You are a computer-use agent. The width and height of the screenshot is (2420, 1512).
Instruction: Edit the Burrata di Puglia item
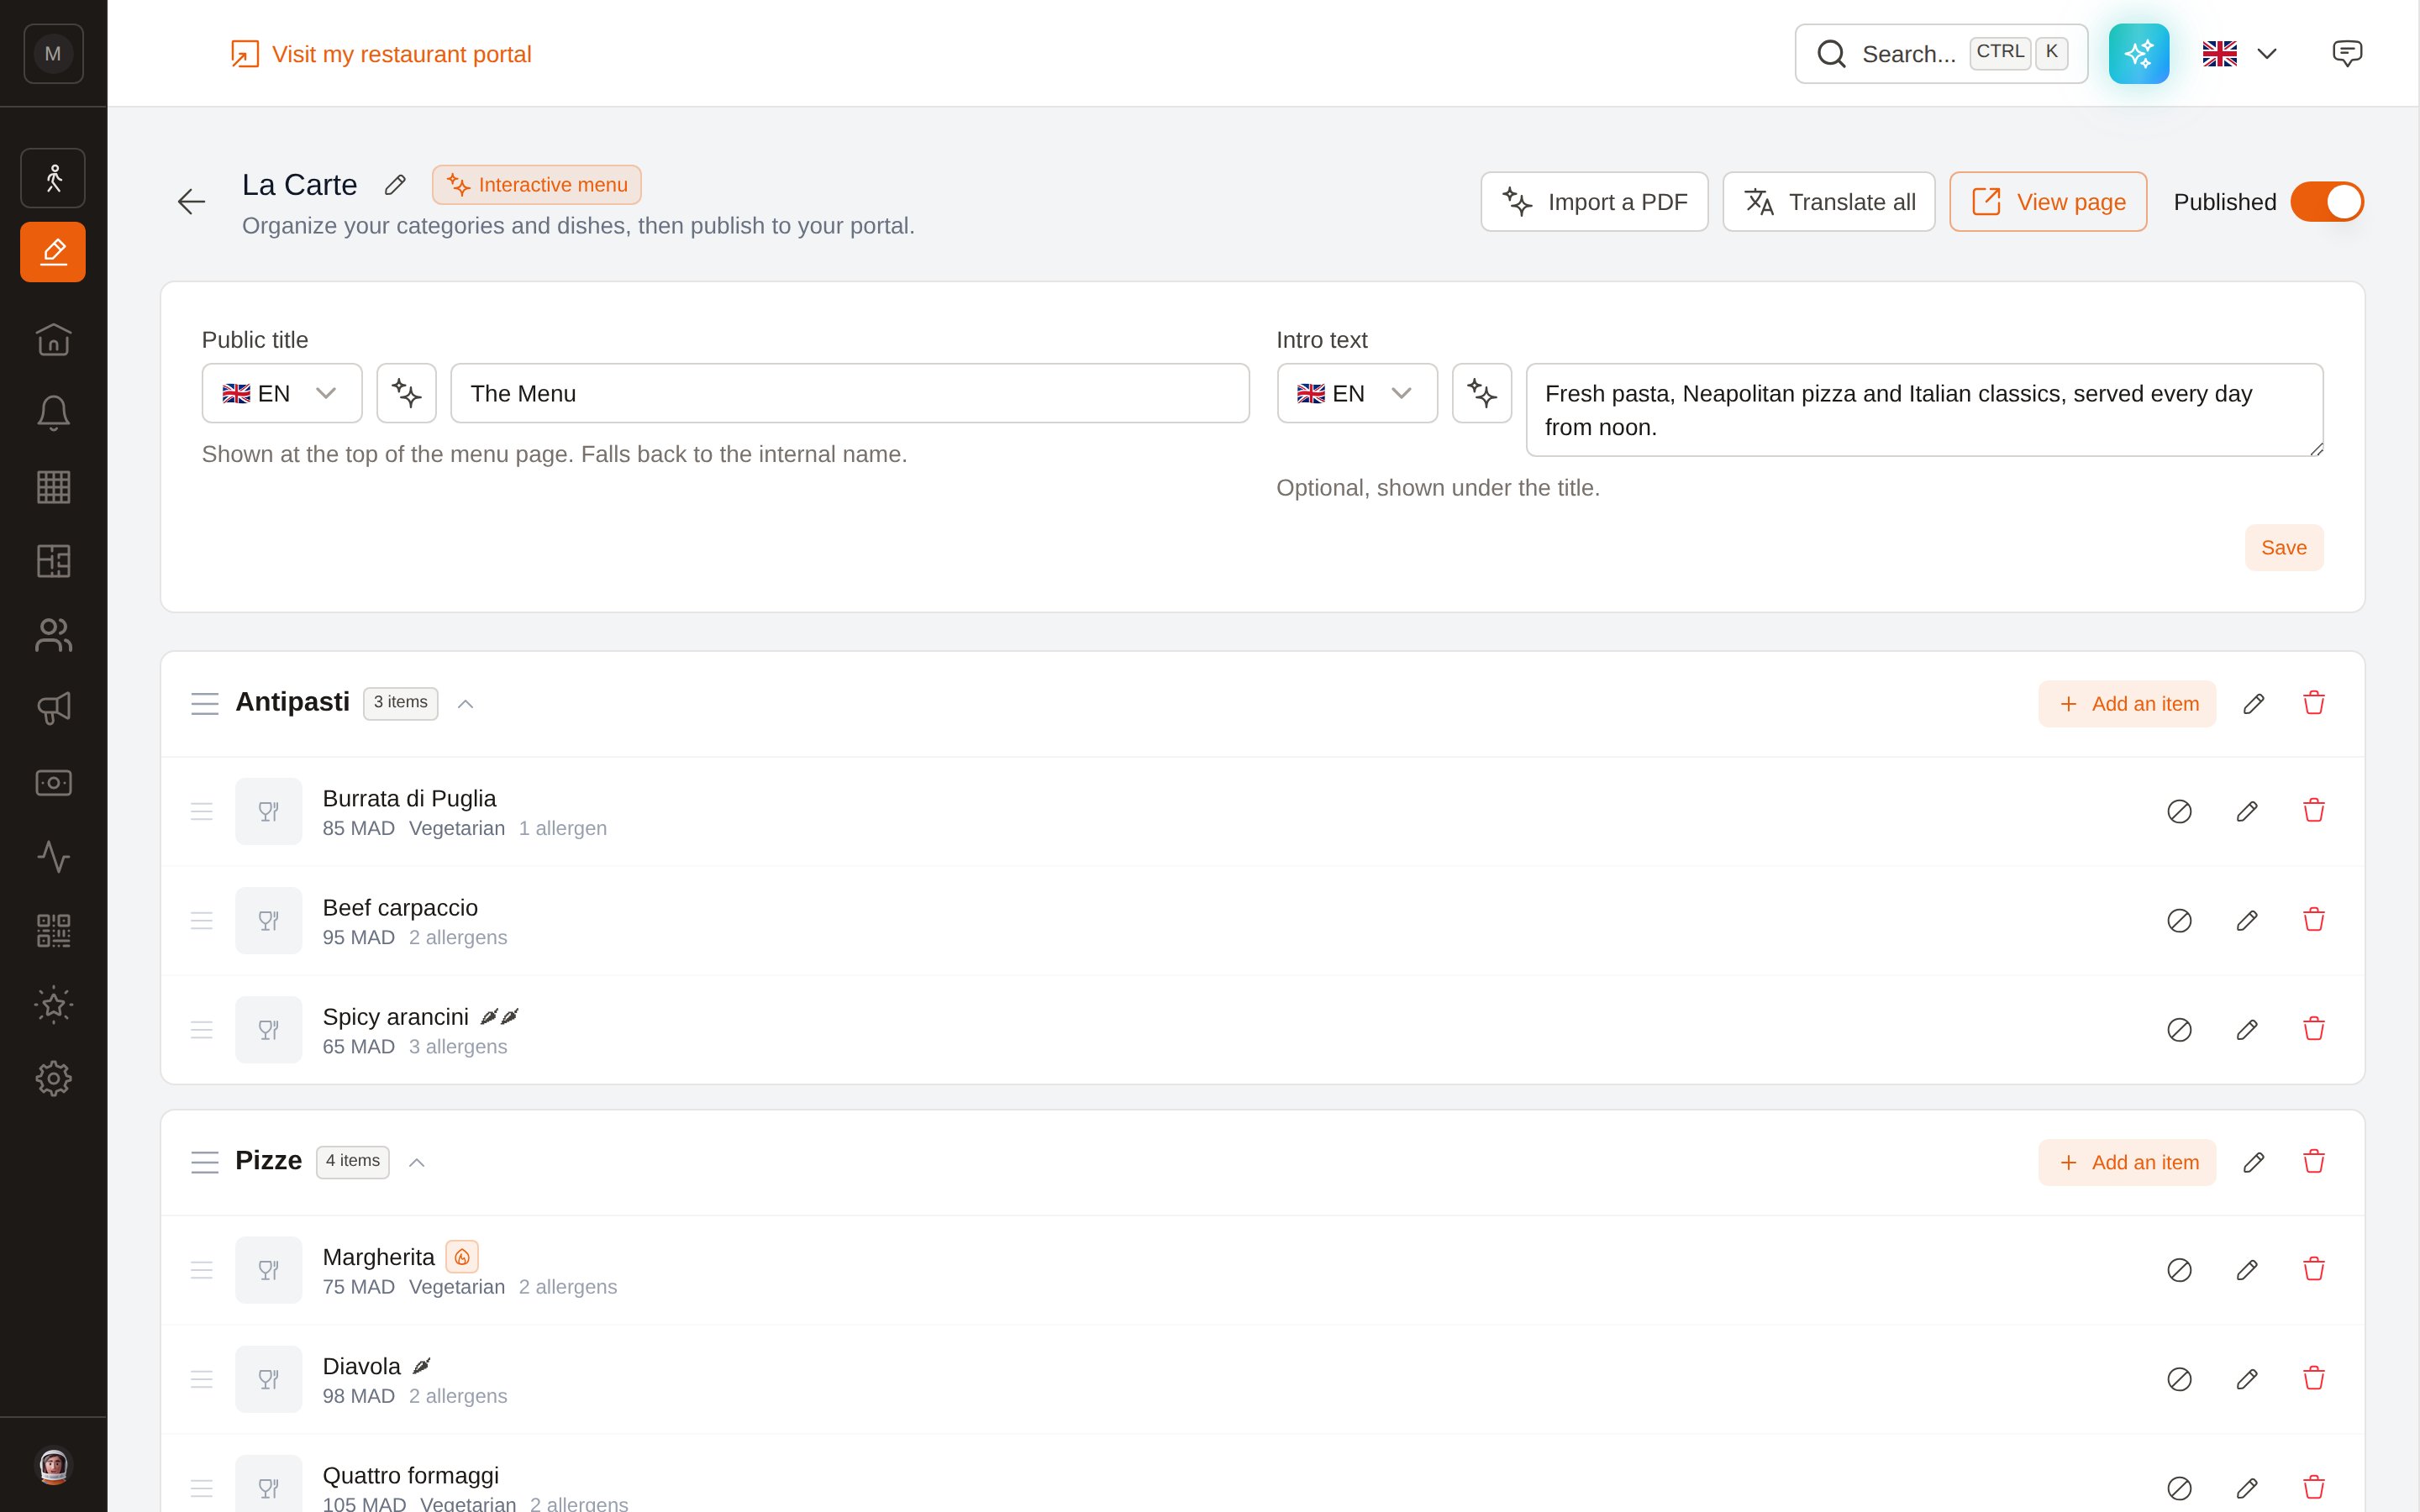(2247, 811)
